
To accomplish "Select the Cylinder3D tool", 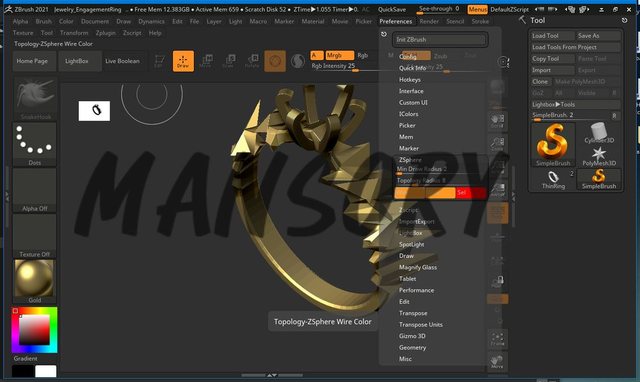I will point(599,133).
